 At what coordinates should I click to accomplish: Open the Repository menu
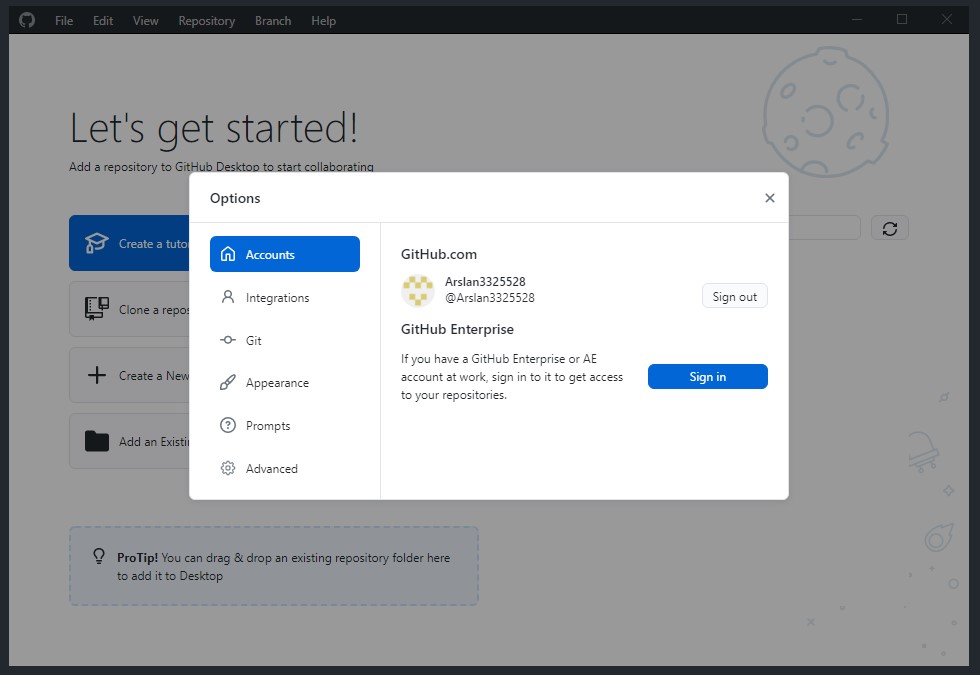[207, 21]
